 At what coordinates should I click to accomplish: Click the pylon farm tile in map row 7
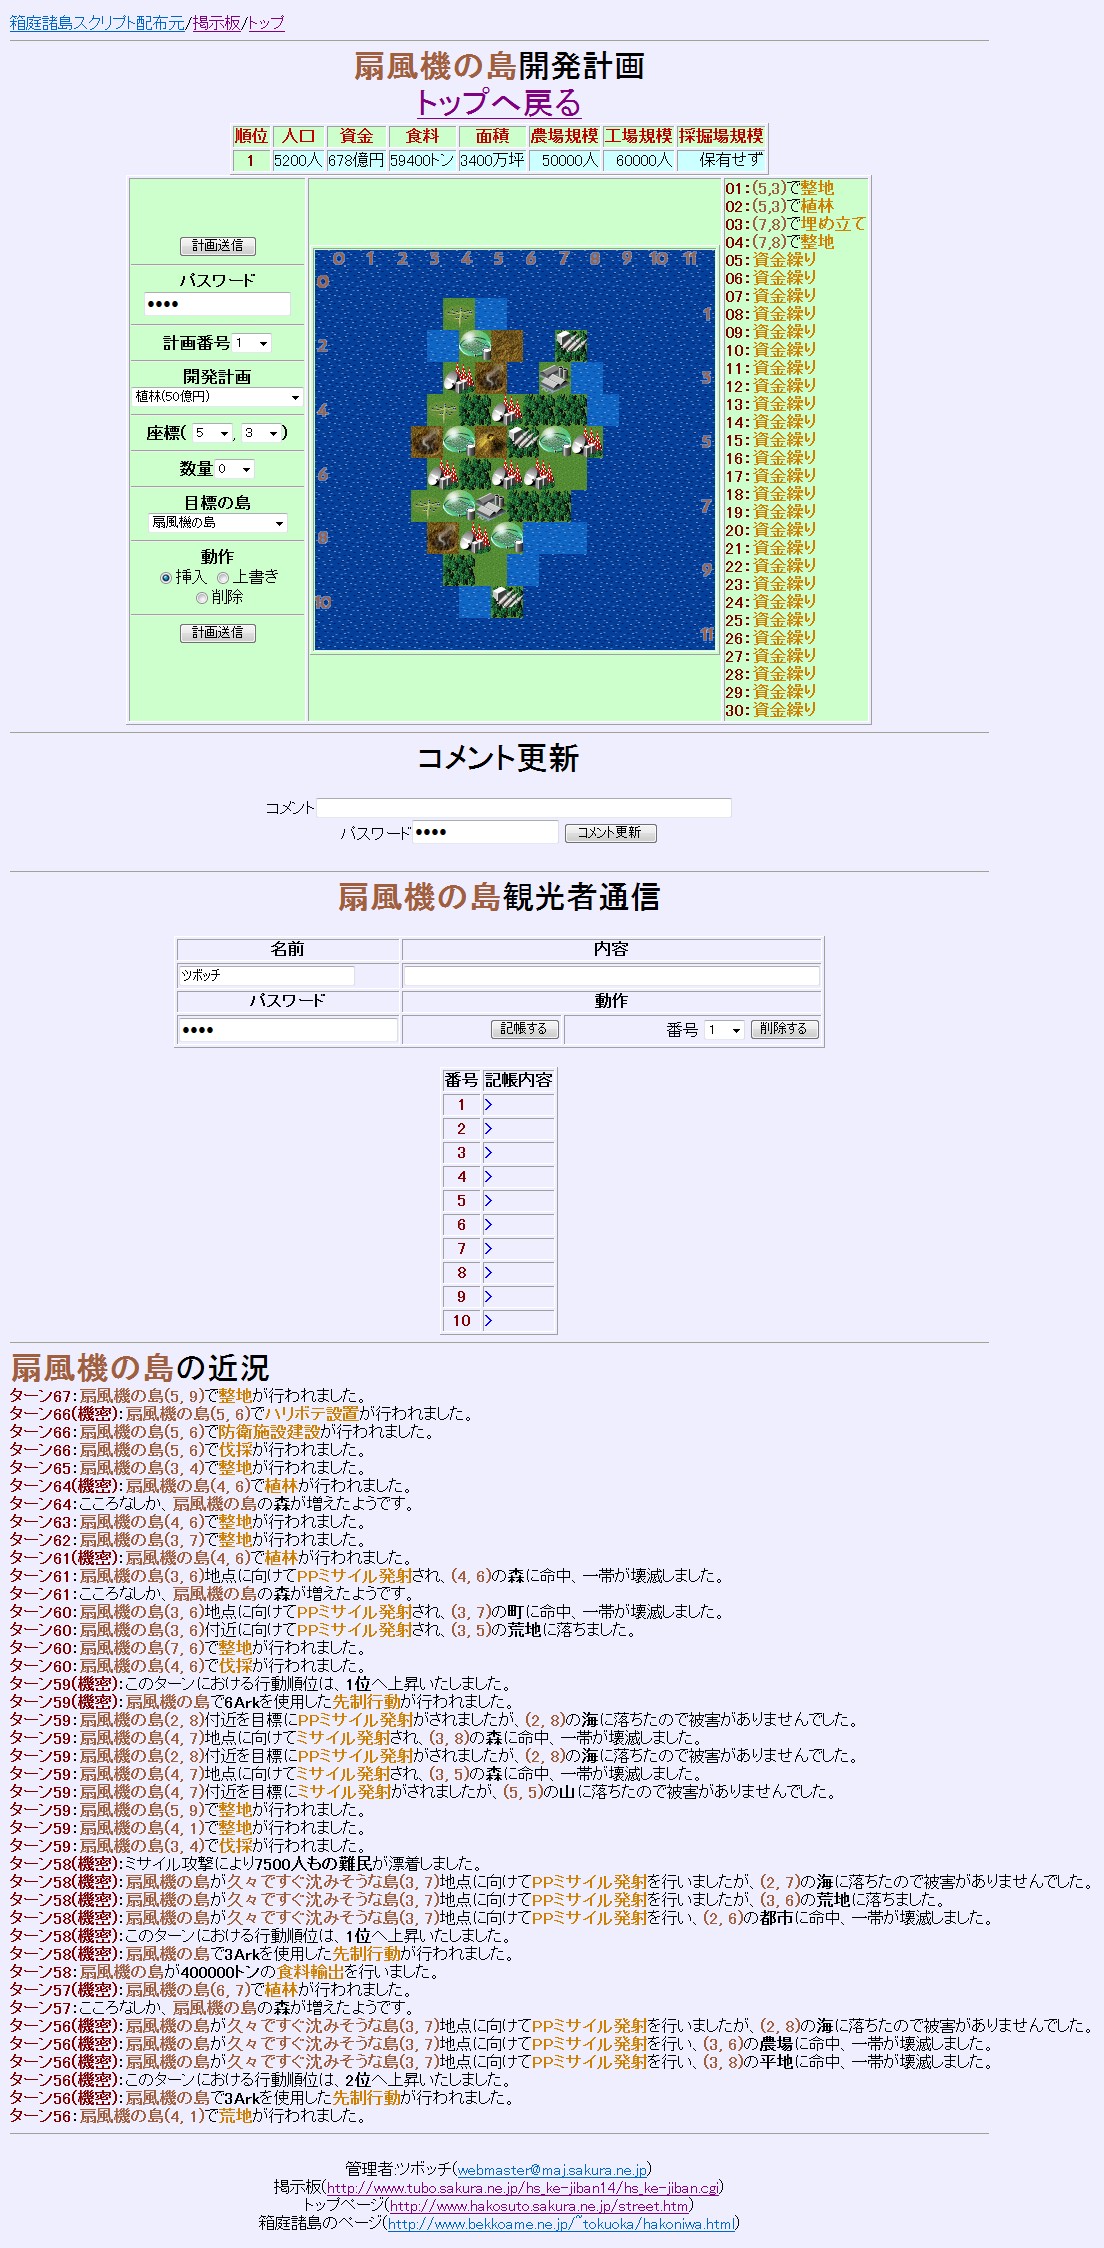click(427, 506)
